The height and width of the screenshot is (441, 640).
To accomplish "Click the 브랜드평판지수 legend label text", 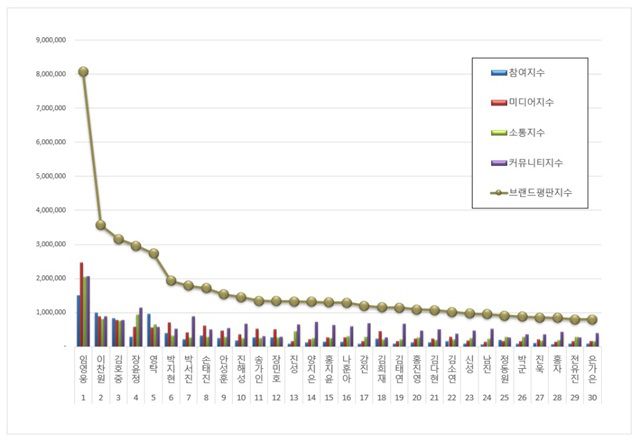I will [x=540, y=189].
